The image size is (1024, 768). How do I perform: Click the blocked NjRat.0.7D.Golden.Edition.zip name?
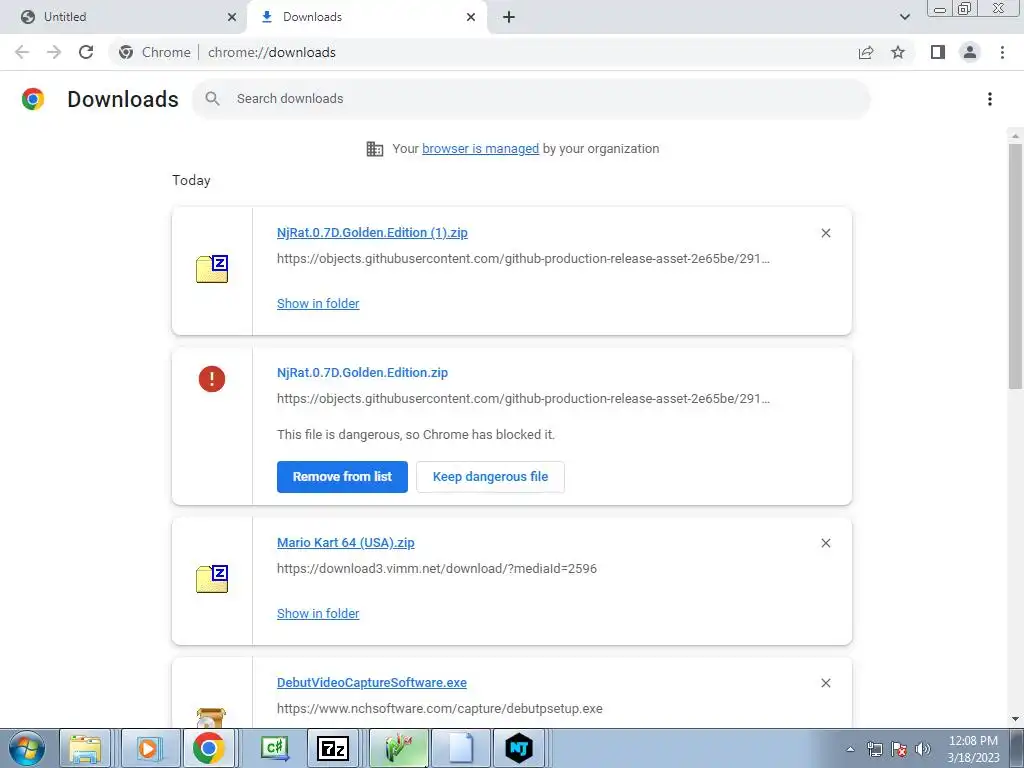(362, 373)
